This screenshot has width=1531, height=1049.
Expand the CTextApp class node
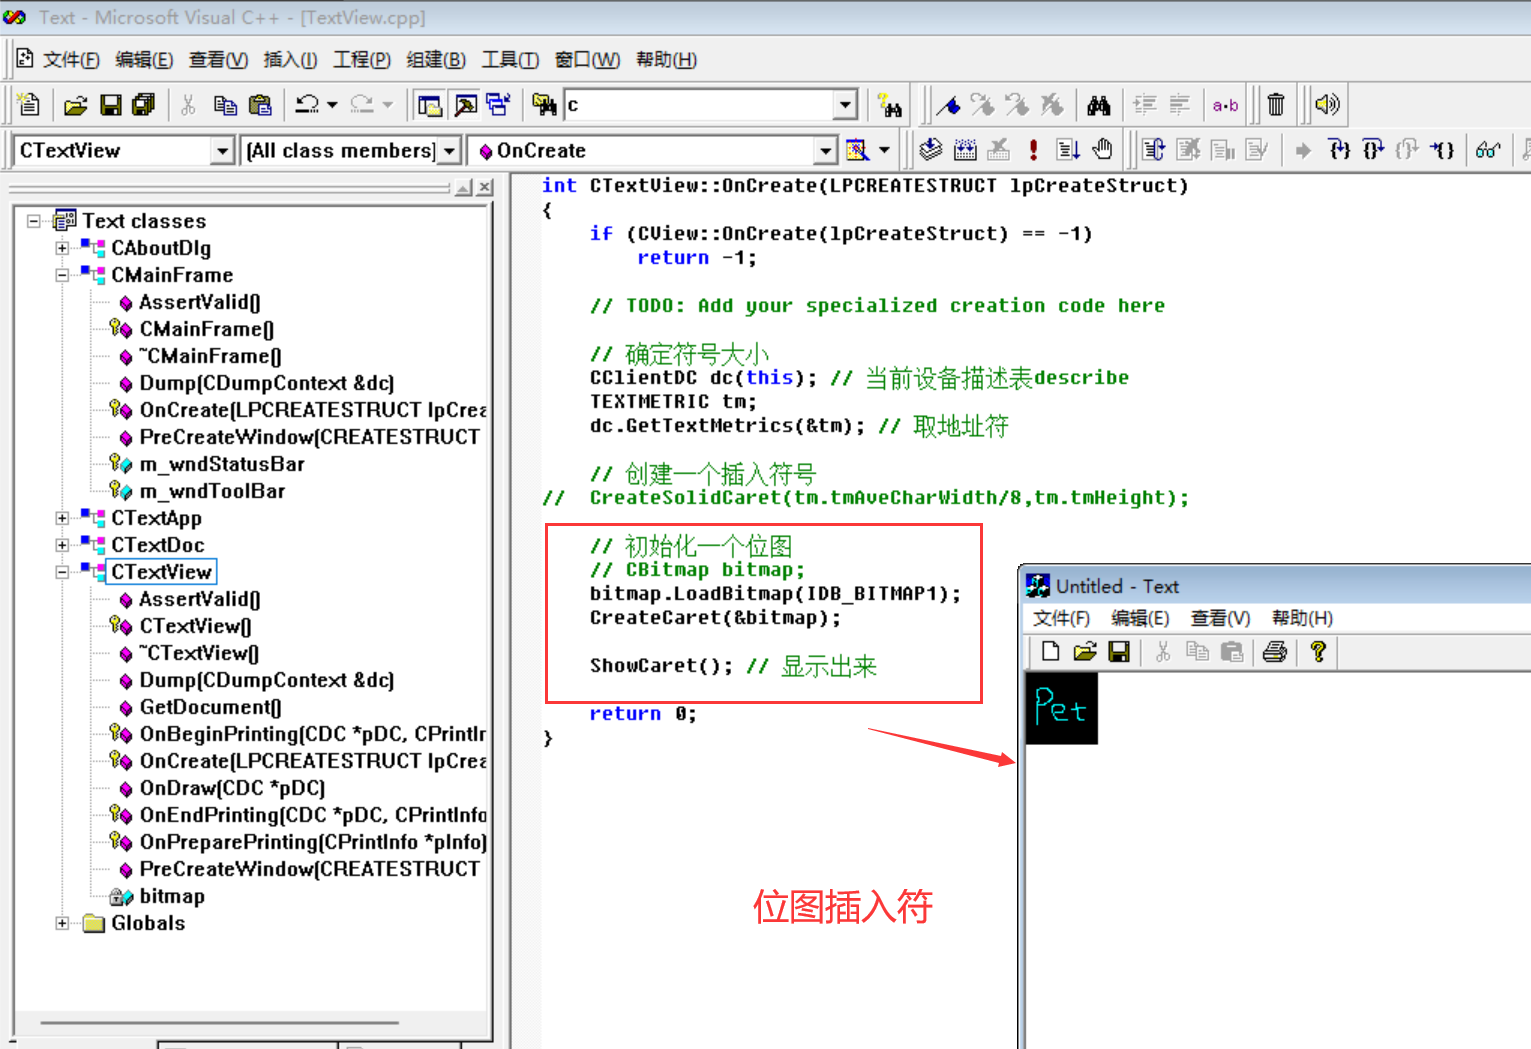click(x=62, y=518)
